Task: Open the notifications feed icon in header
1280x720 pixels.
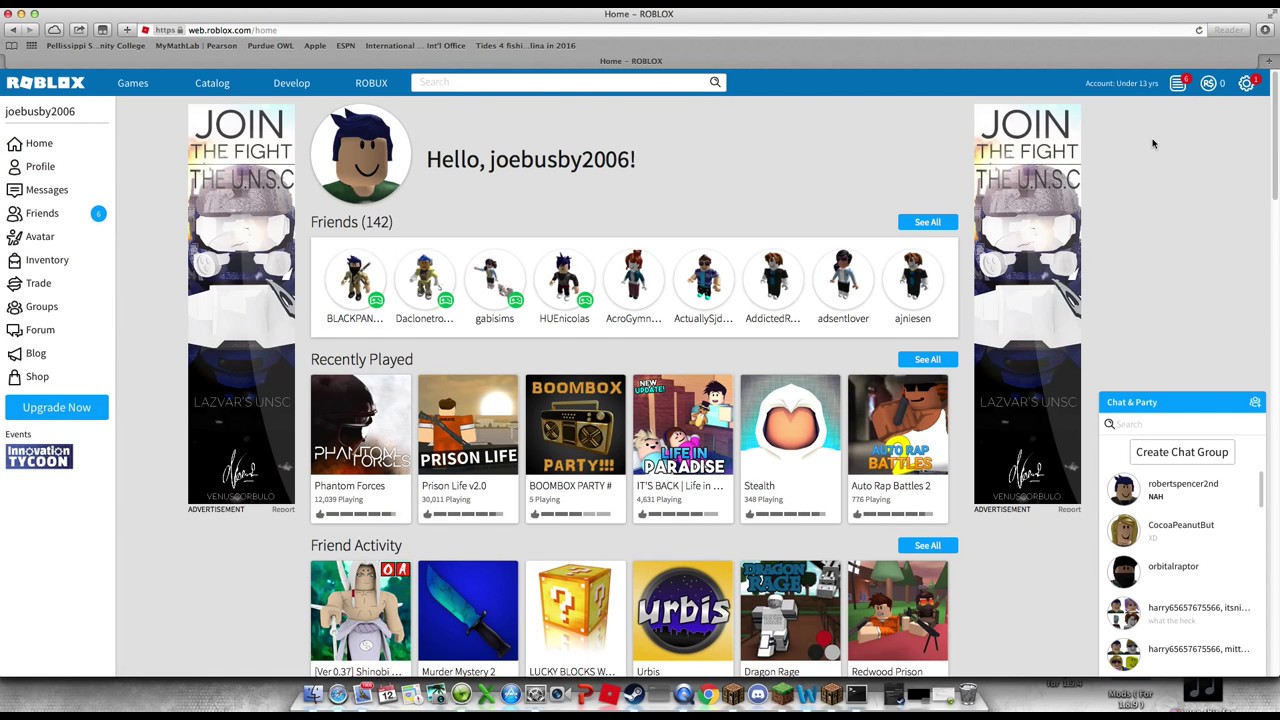Action: 1178,83
